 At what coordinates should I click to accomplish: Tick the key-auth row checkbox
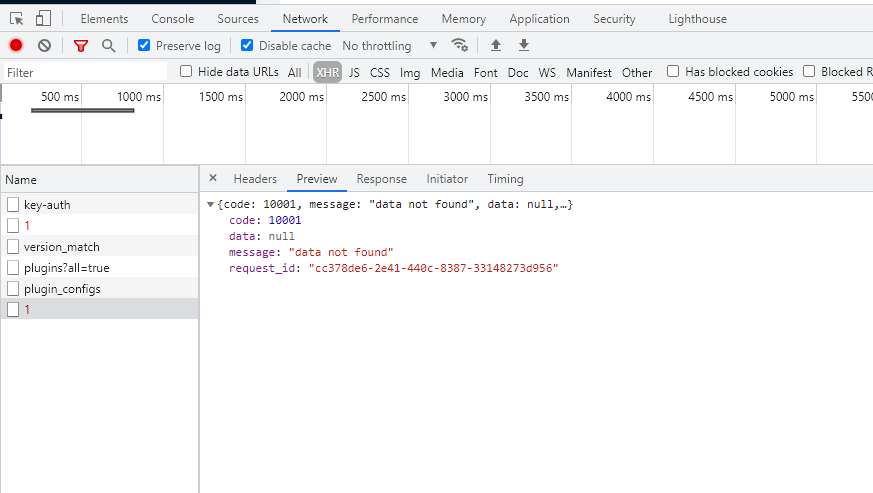(x=13, y=204)
